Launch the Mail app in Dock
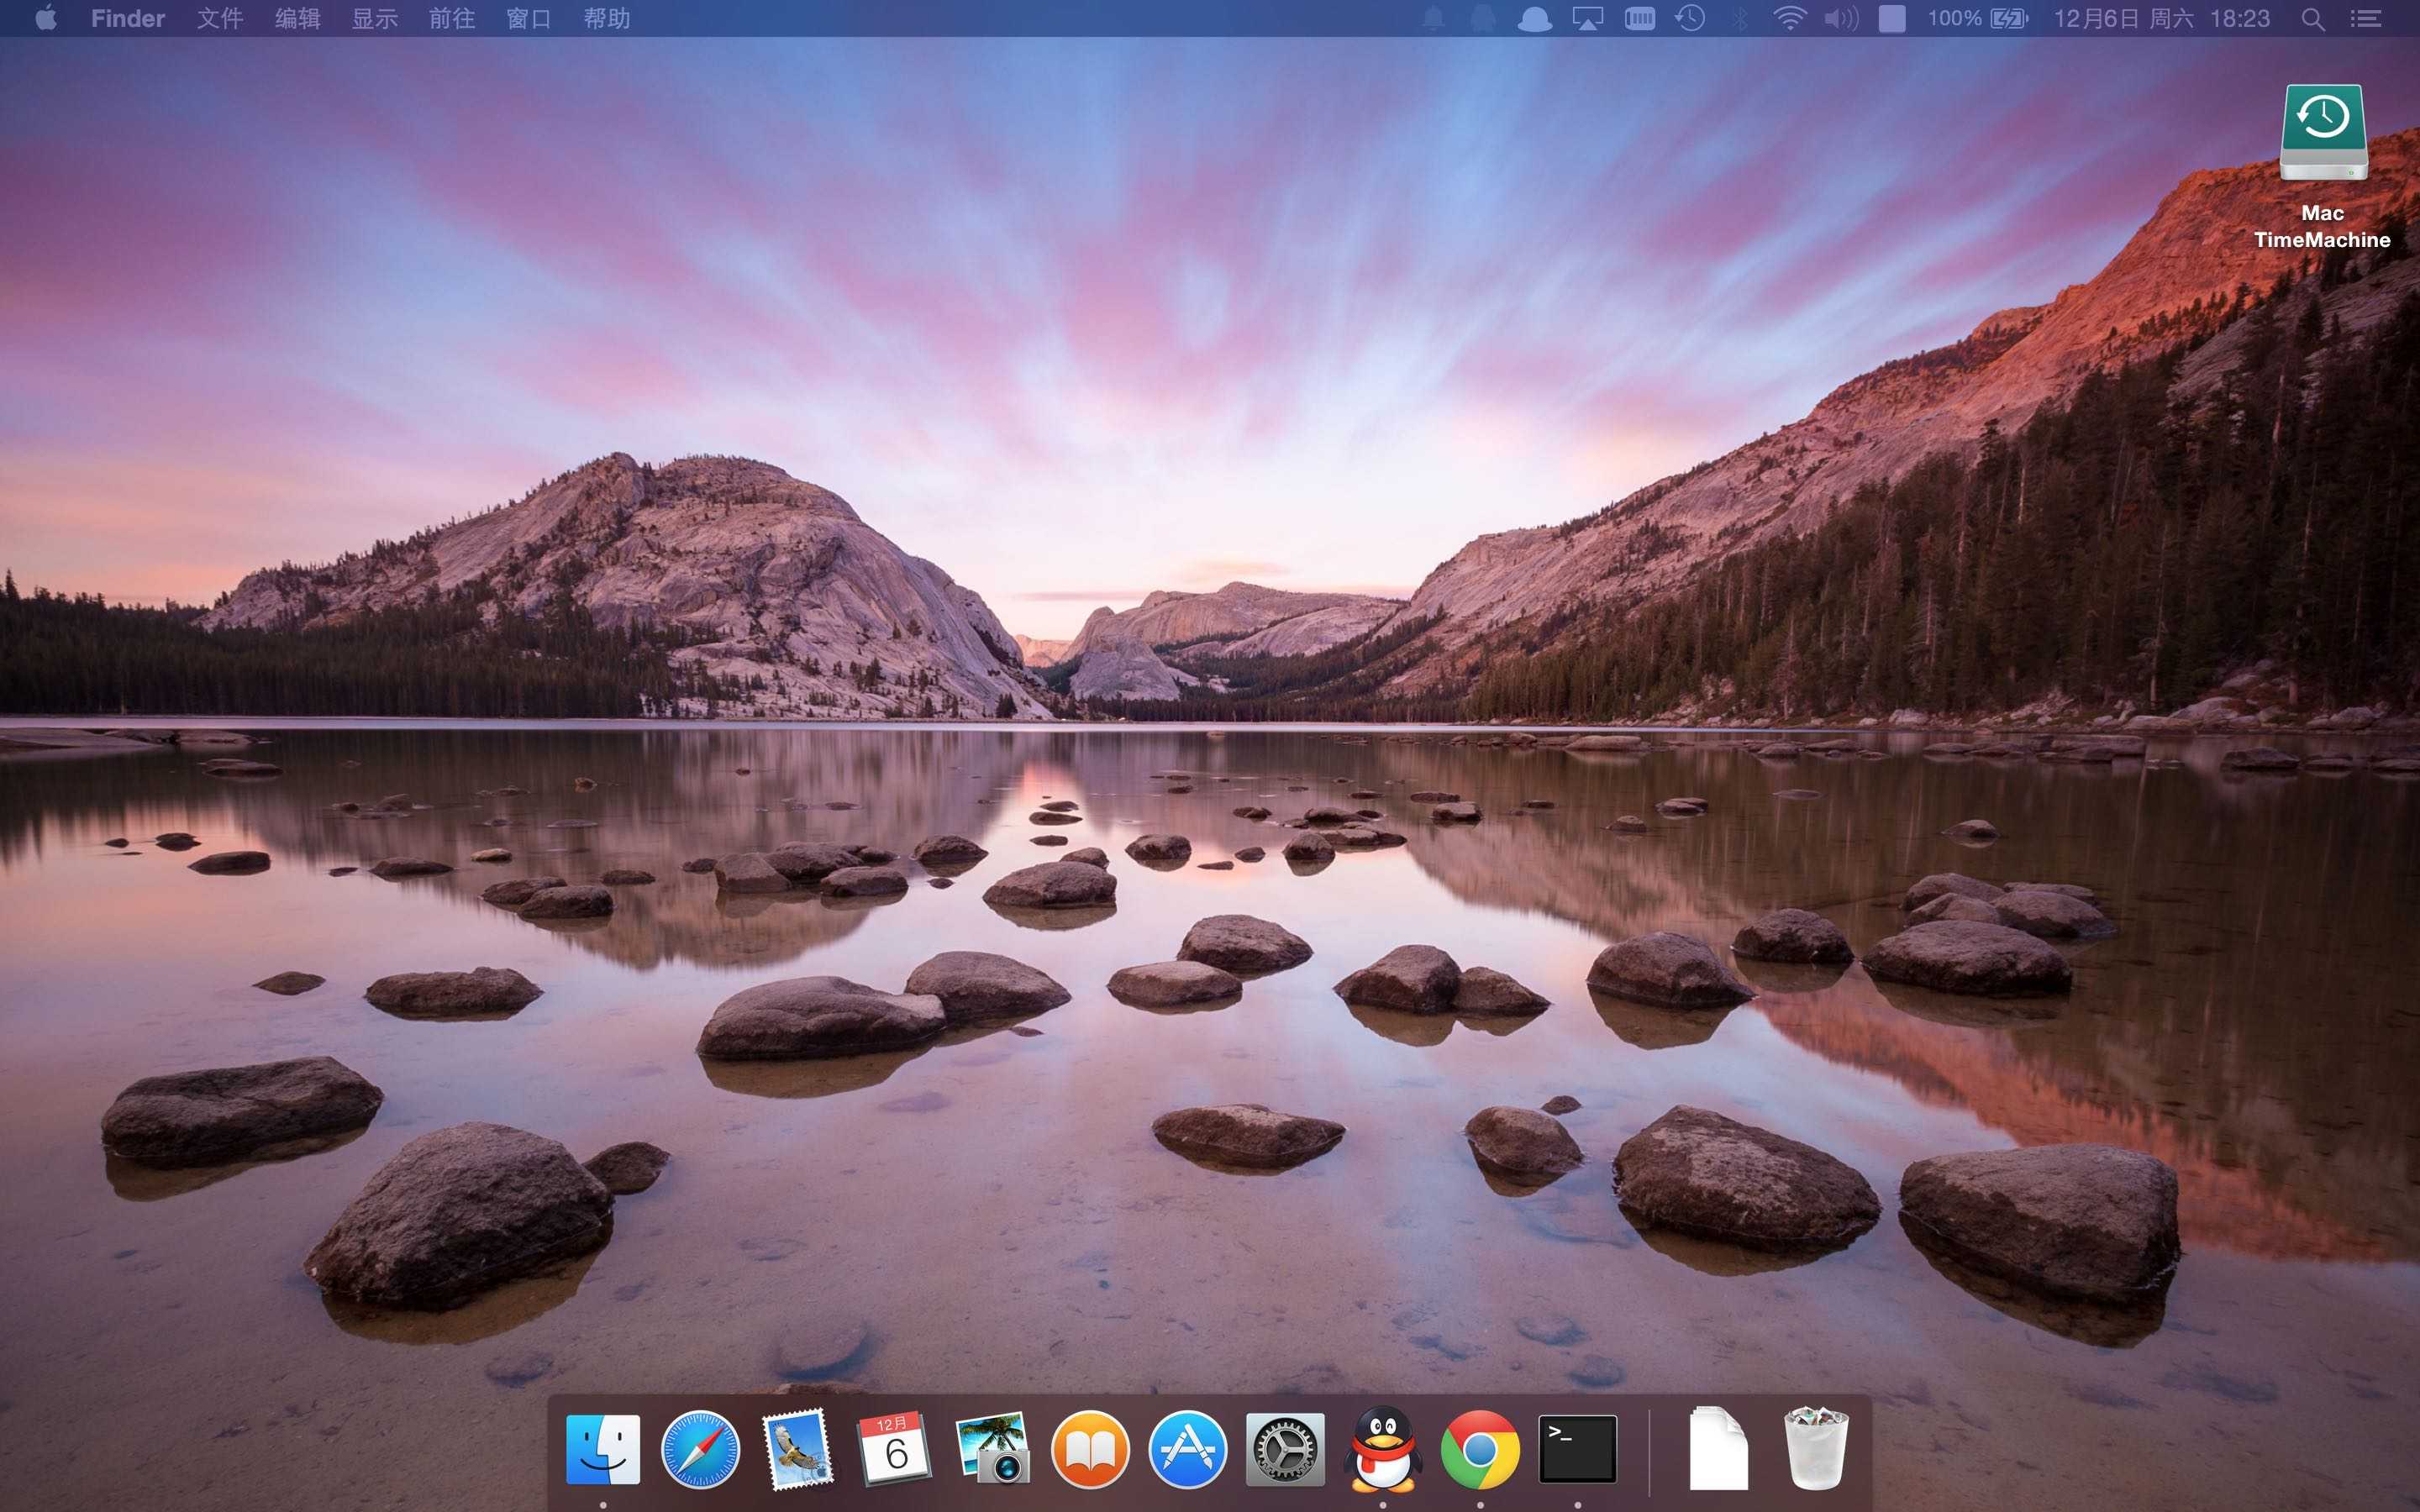 click(x=797, y=1449)
